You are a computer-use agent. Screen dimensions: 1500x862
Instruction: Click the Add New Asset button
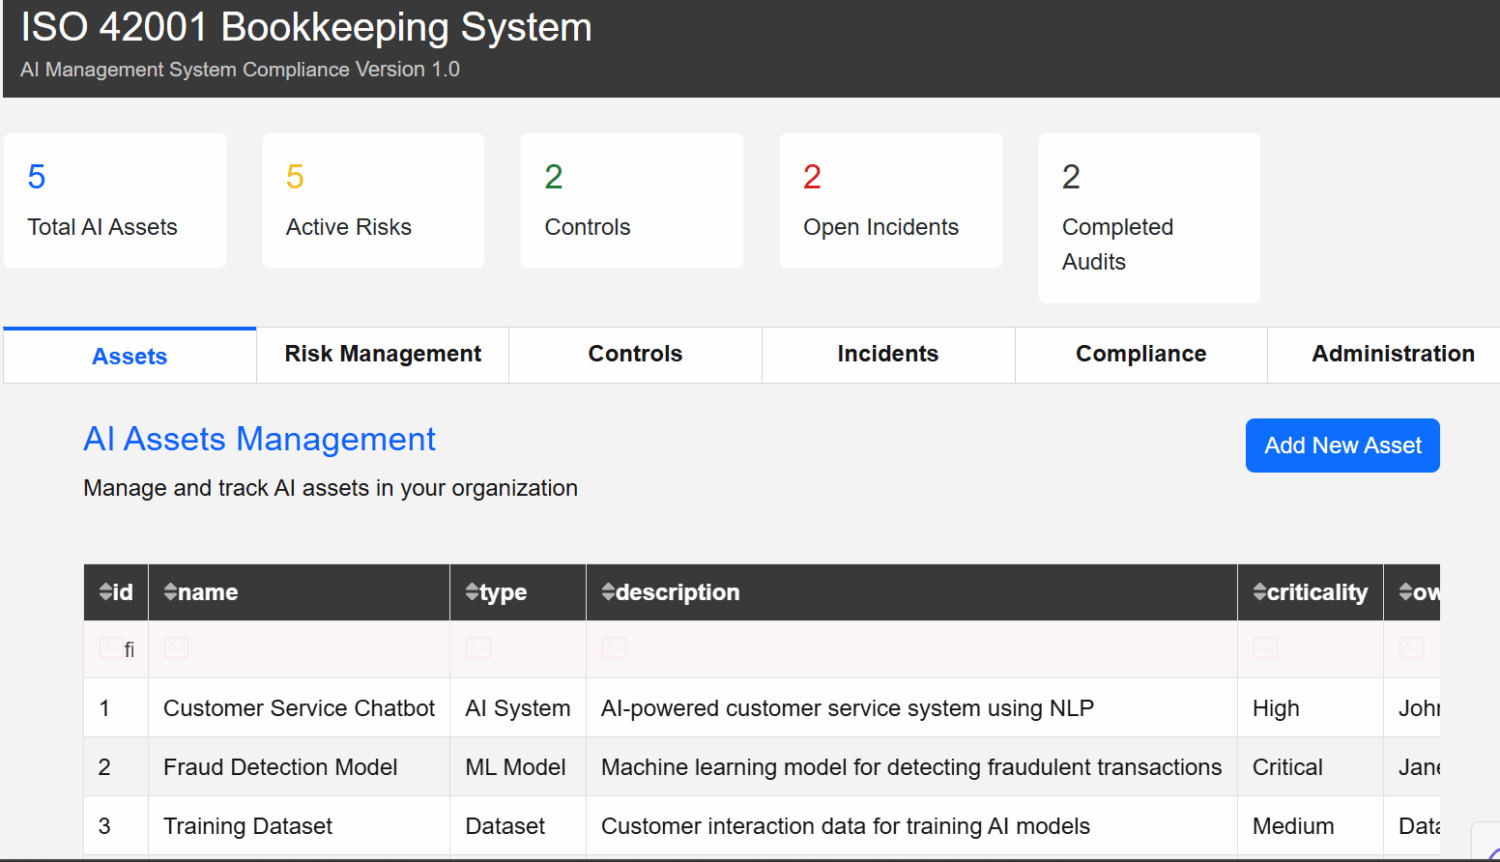click(x=1342, y=445)
